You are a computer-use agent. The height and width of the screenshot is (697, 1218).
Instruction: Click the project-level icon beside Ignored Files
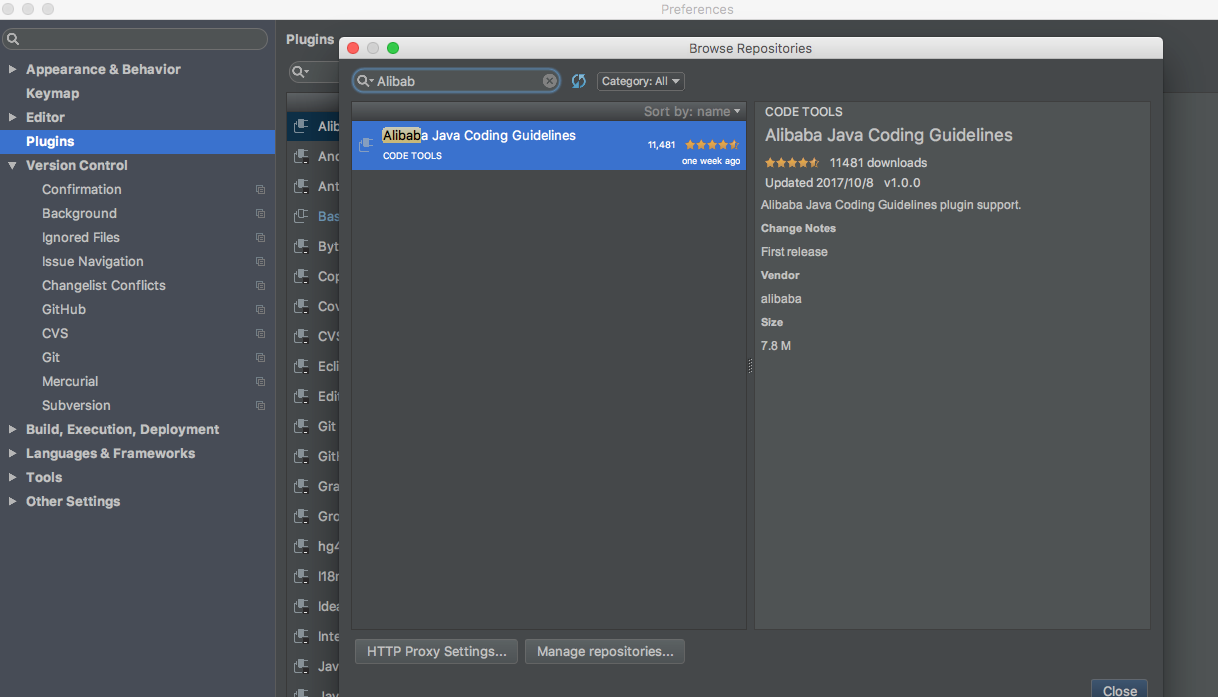point(260,237)
